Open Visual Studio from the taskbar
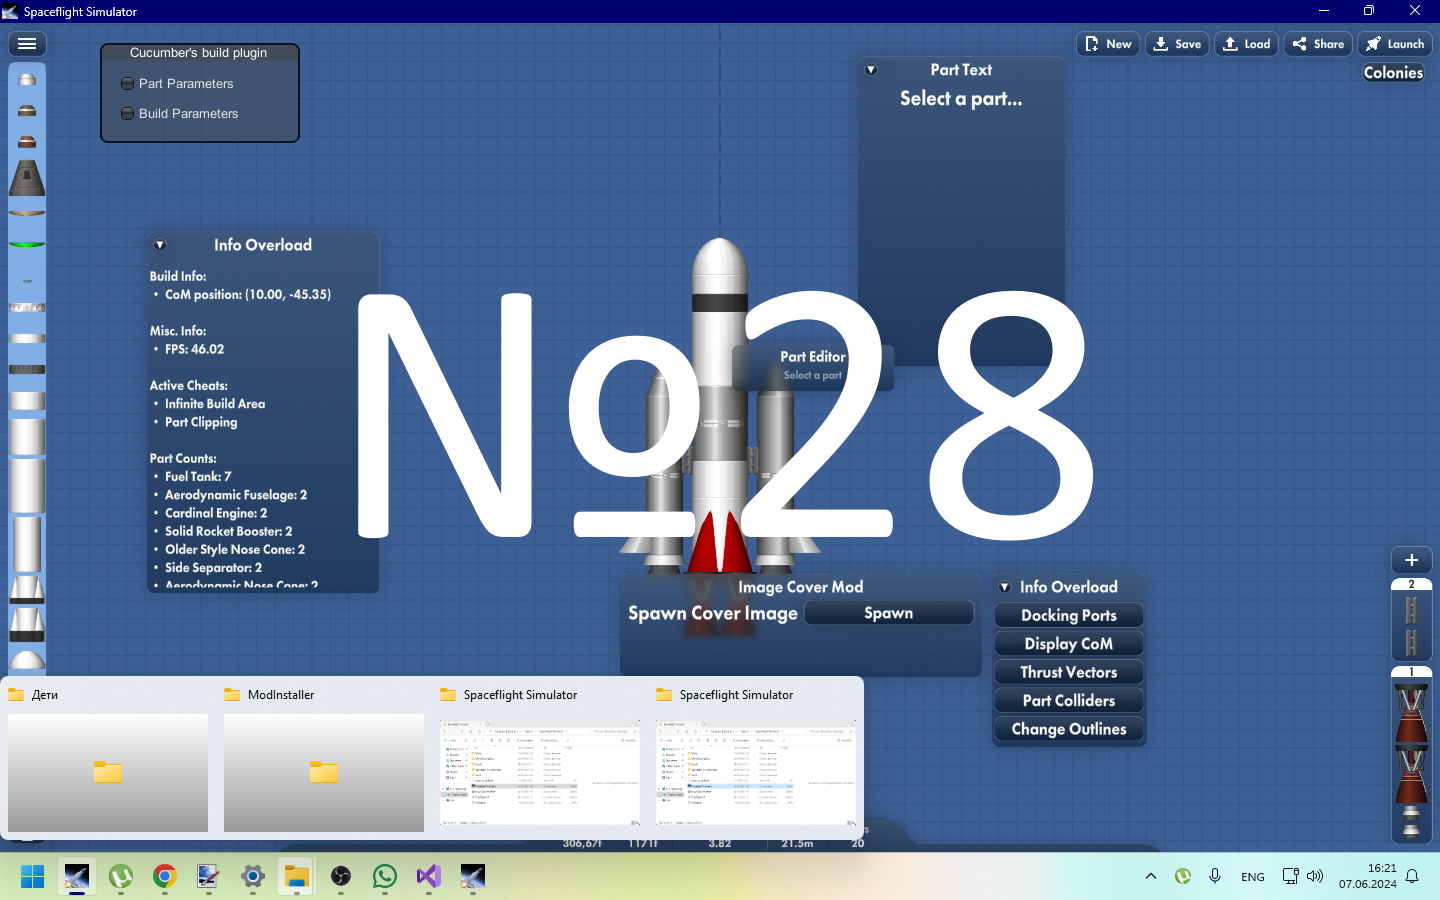The height and width of the screenshot is (900, 1440). tap(429, 877)
